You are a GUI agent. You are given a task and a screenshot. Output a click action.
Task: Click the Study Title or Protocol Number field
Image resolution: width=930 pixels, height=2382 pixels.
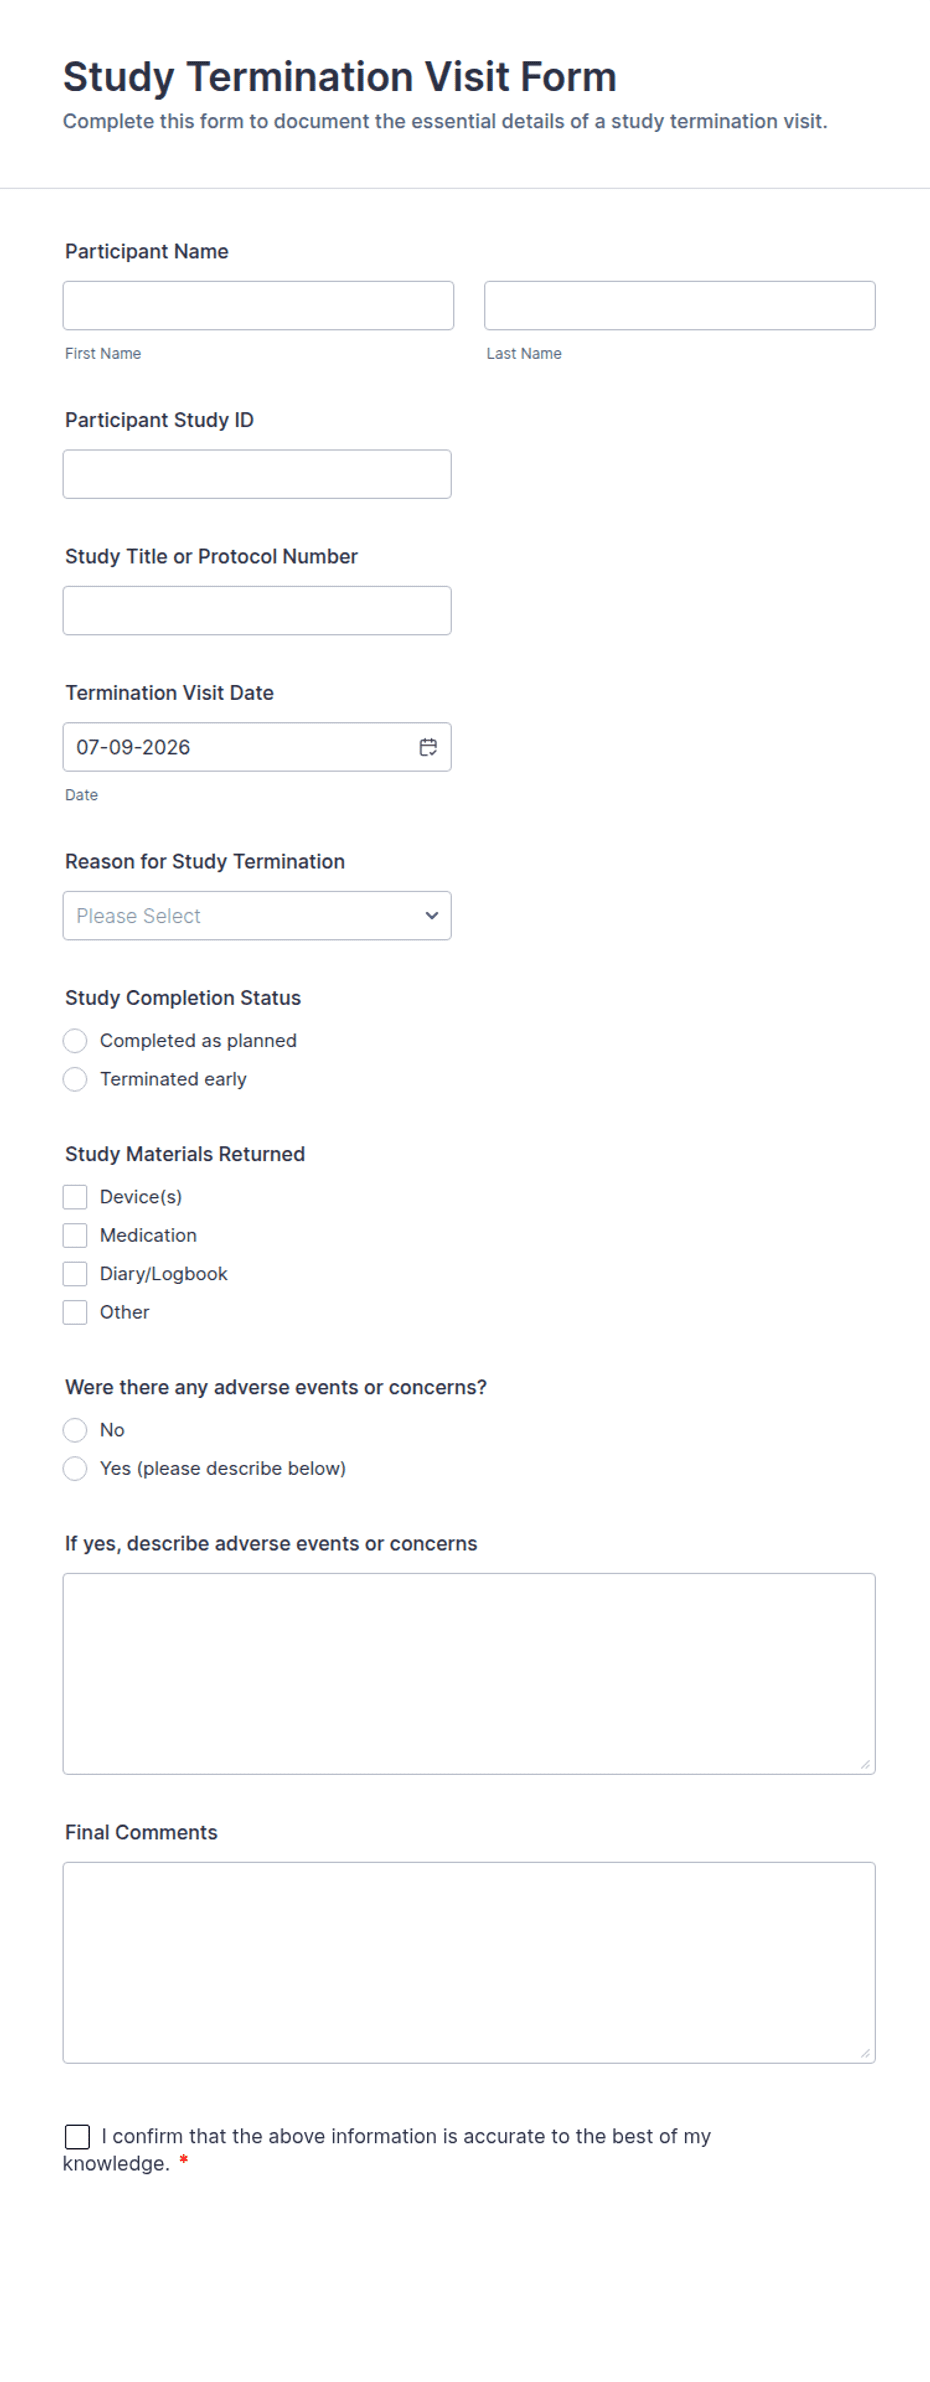coord(257,611)
